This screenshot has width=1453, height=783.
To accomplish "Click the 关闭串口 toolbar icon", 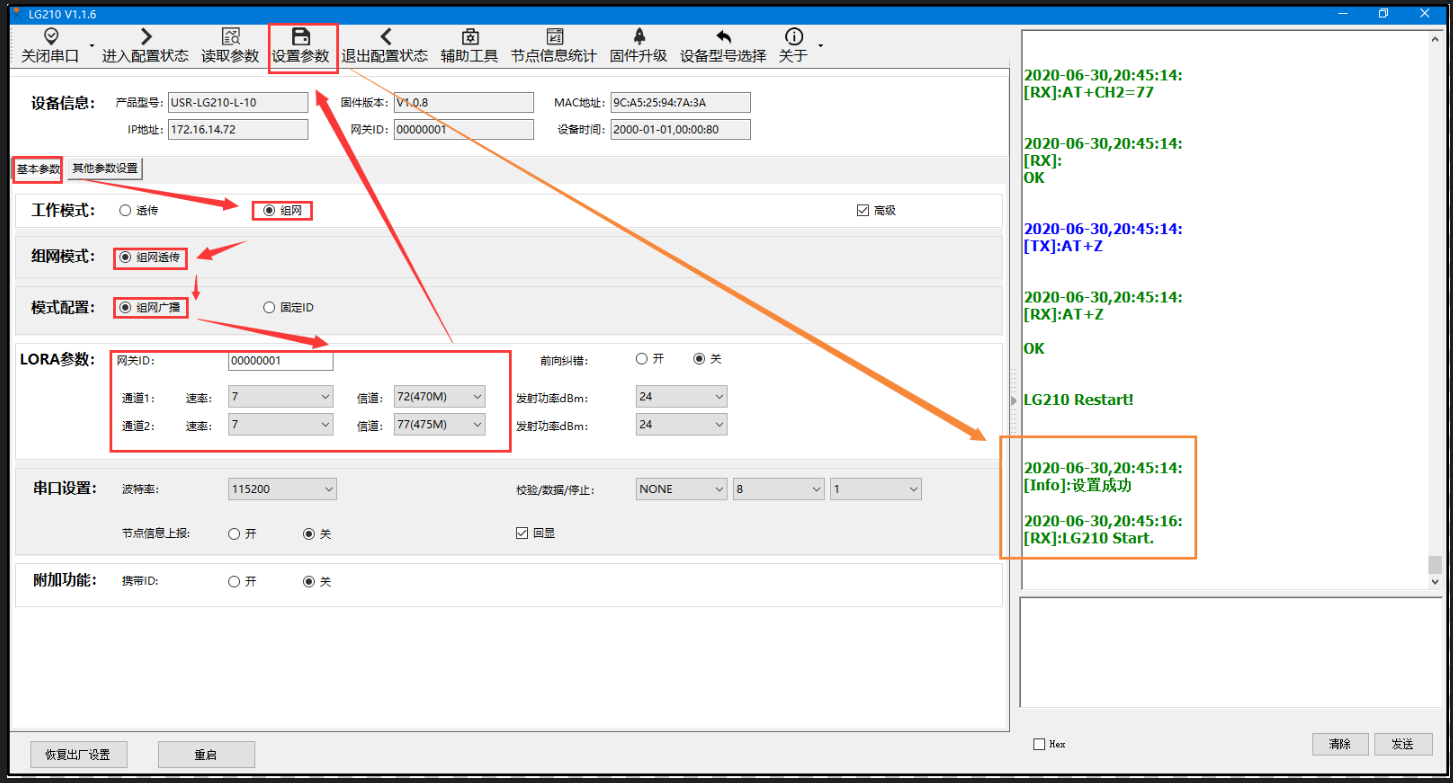I will point(50,37).
